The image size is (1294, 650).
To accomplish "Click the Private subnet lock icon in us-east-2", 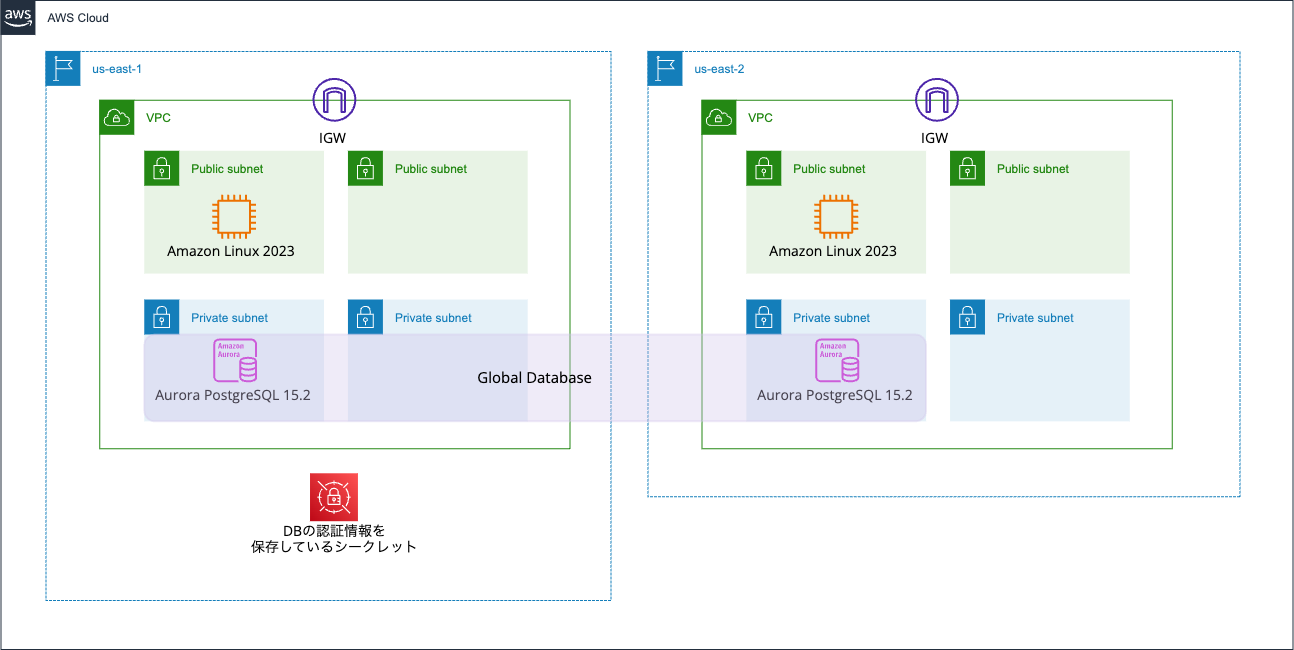I will [764, 317].
